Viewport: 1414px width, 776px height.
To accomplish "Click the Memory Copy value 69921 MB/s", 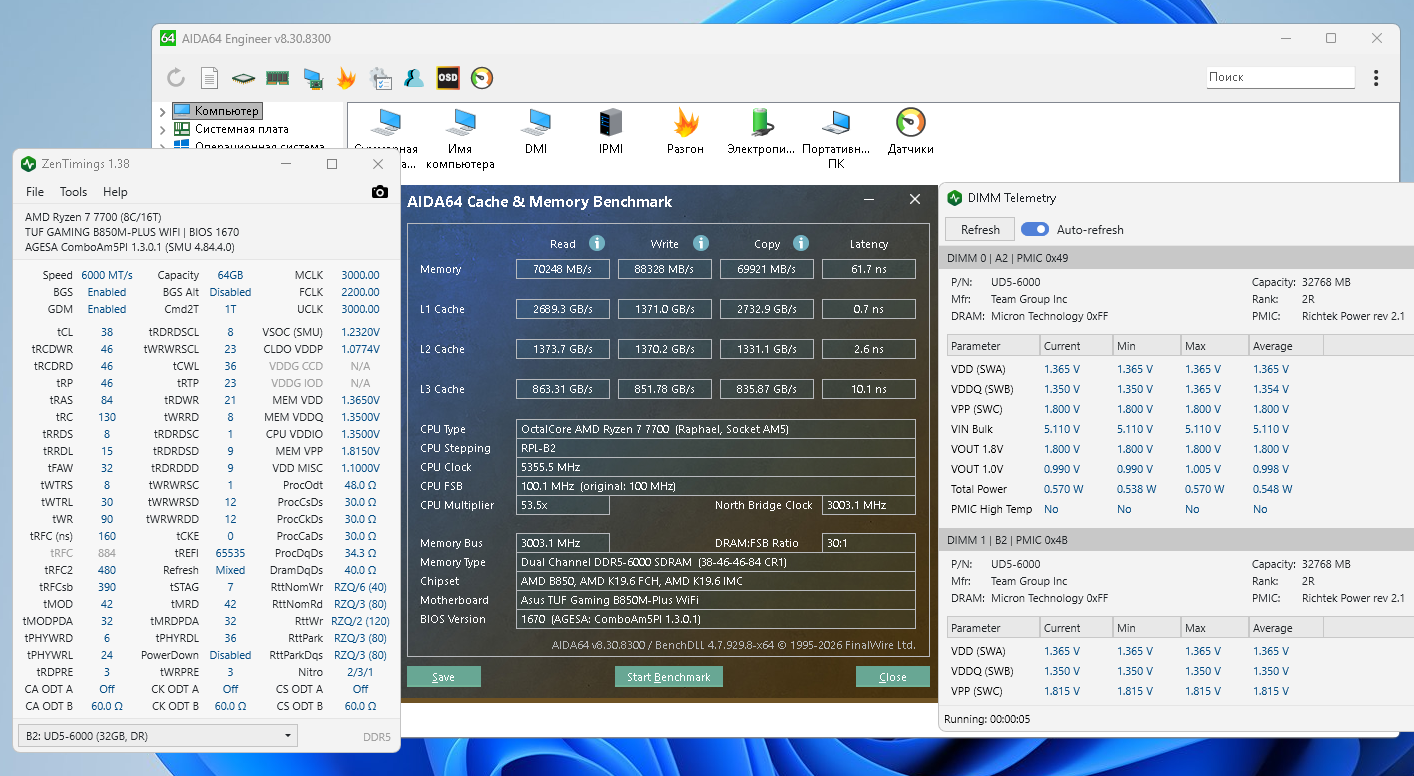I will 767,269.
